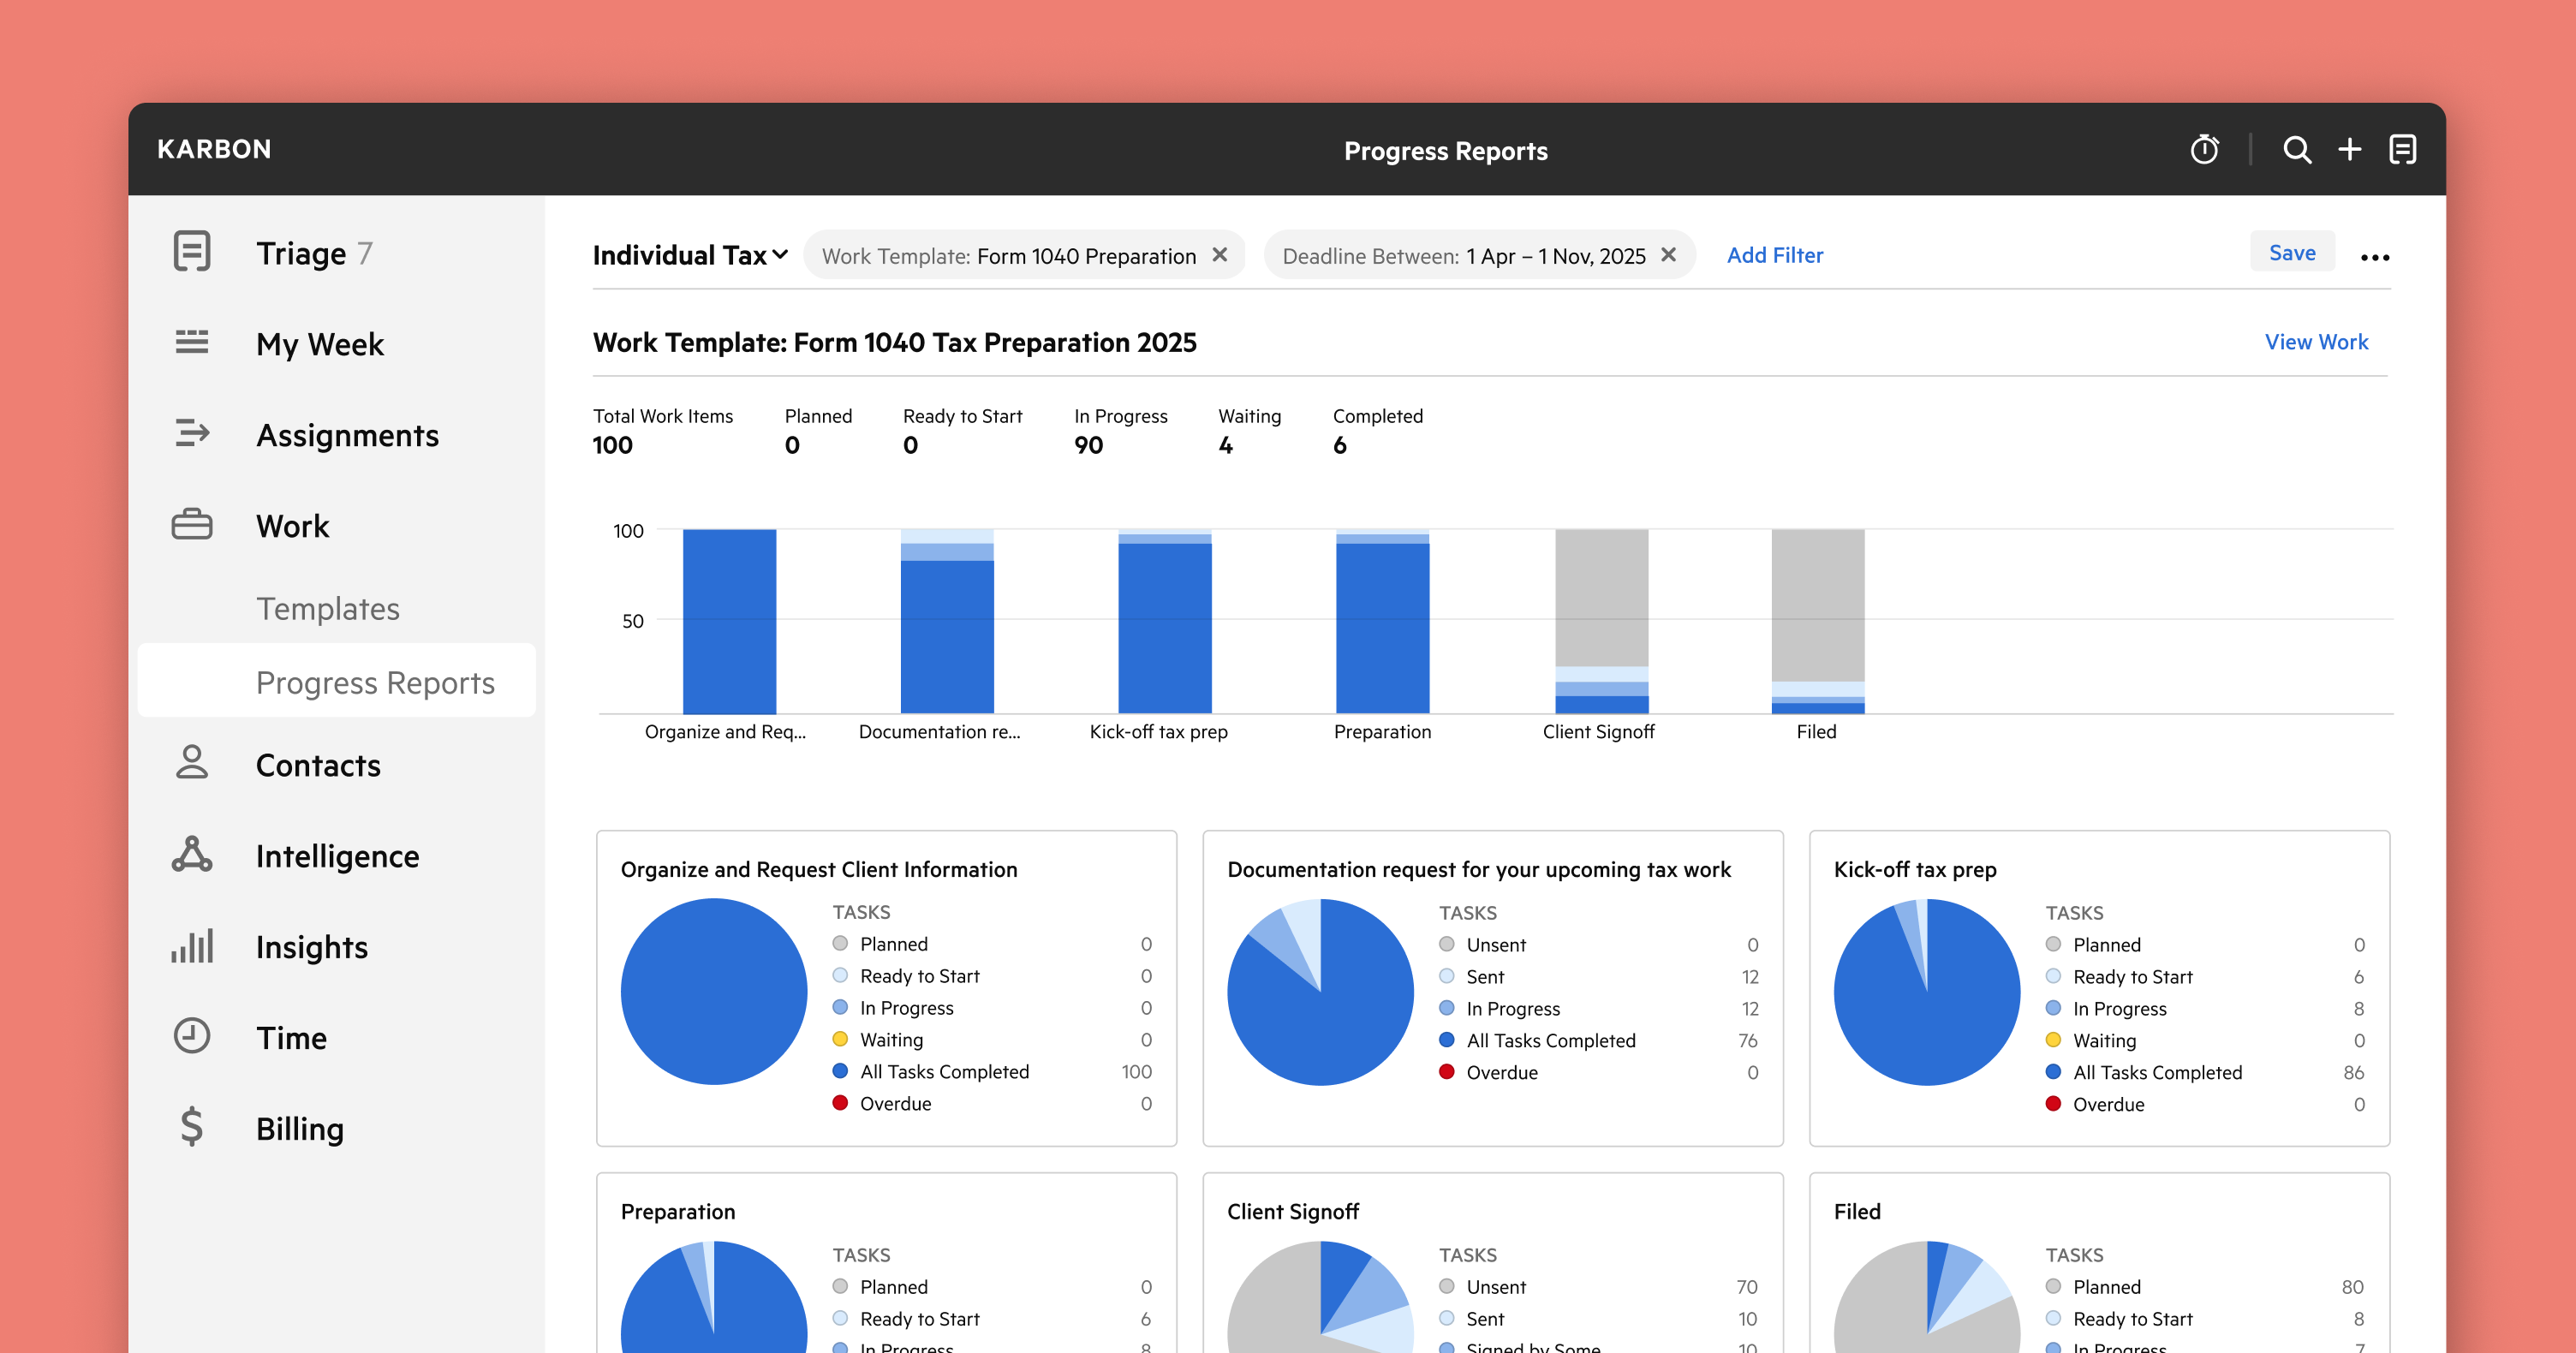Click the Intelligence network icon
Screen dimensions: 2576x1353
pos(191,855)
